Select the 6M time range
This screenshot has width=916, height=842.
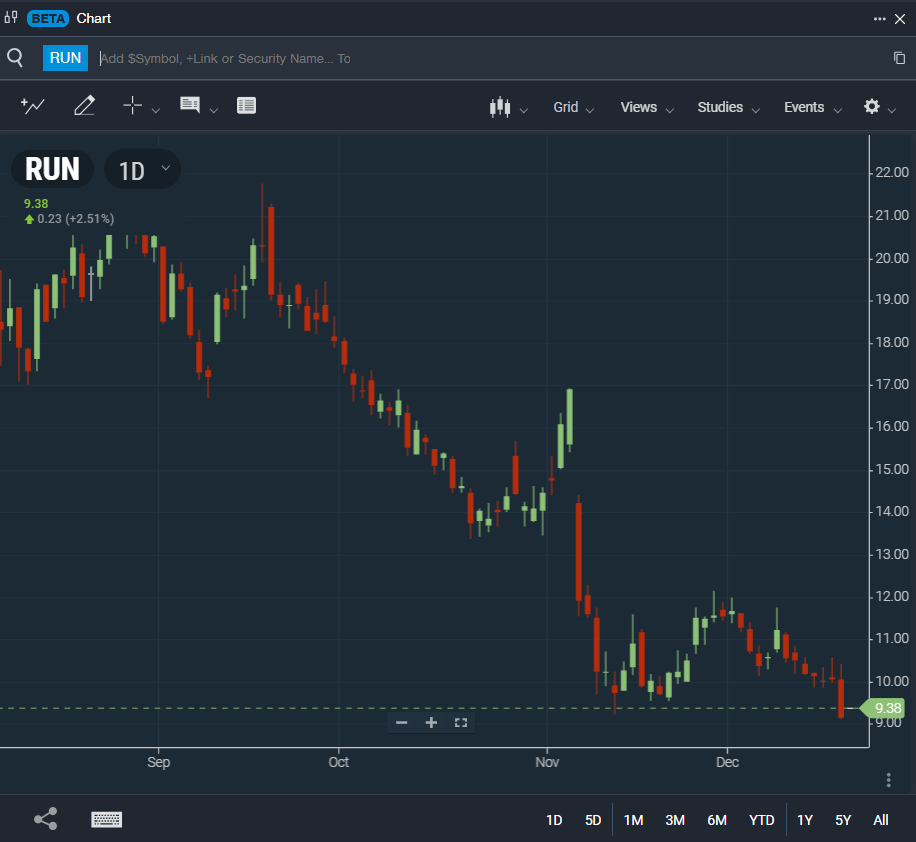pos(717,820)
